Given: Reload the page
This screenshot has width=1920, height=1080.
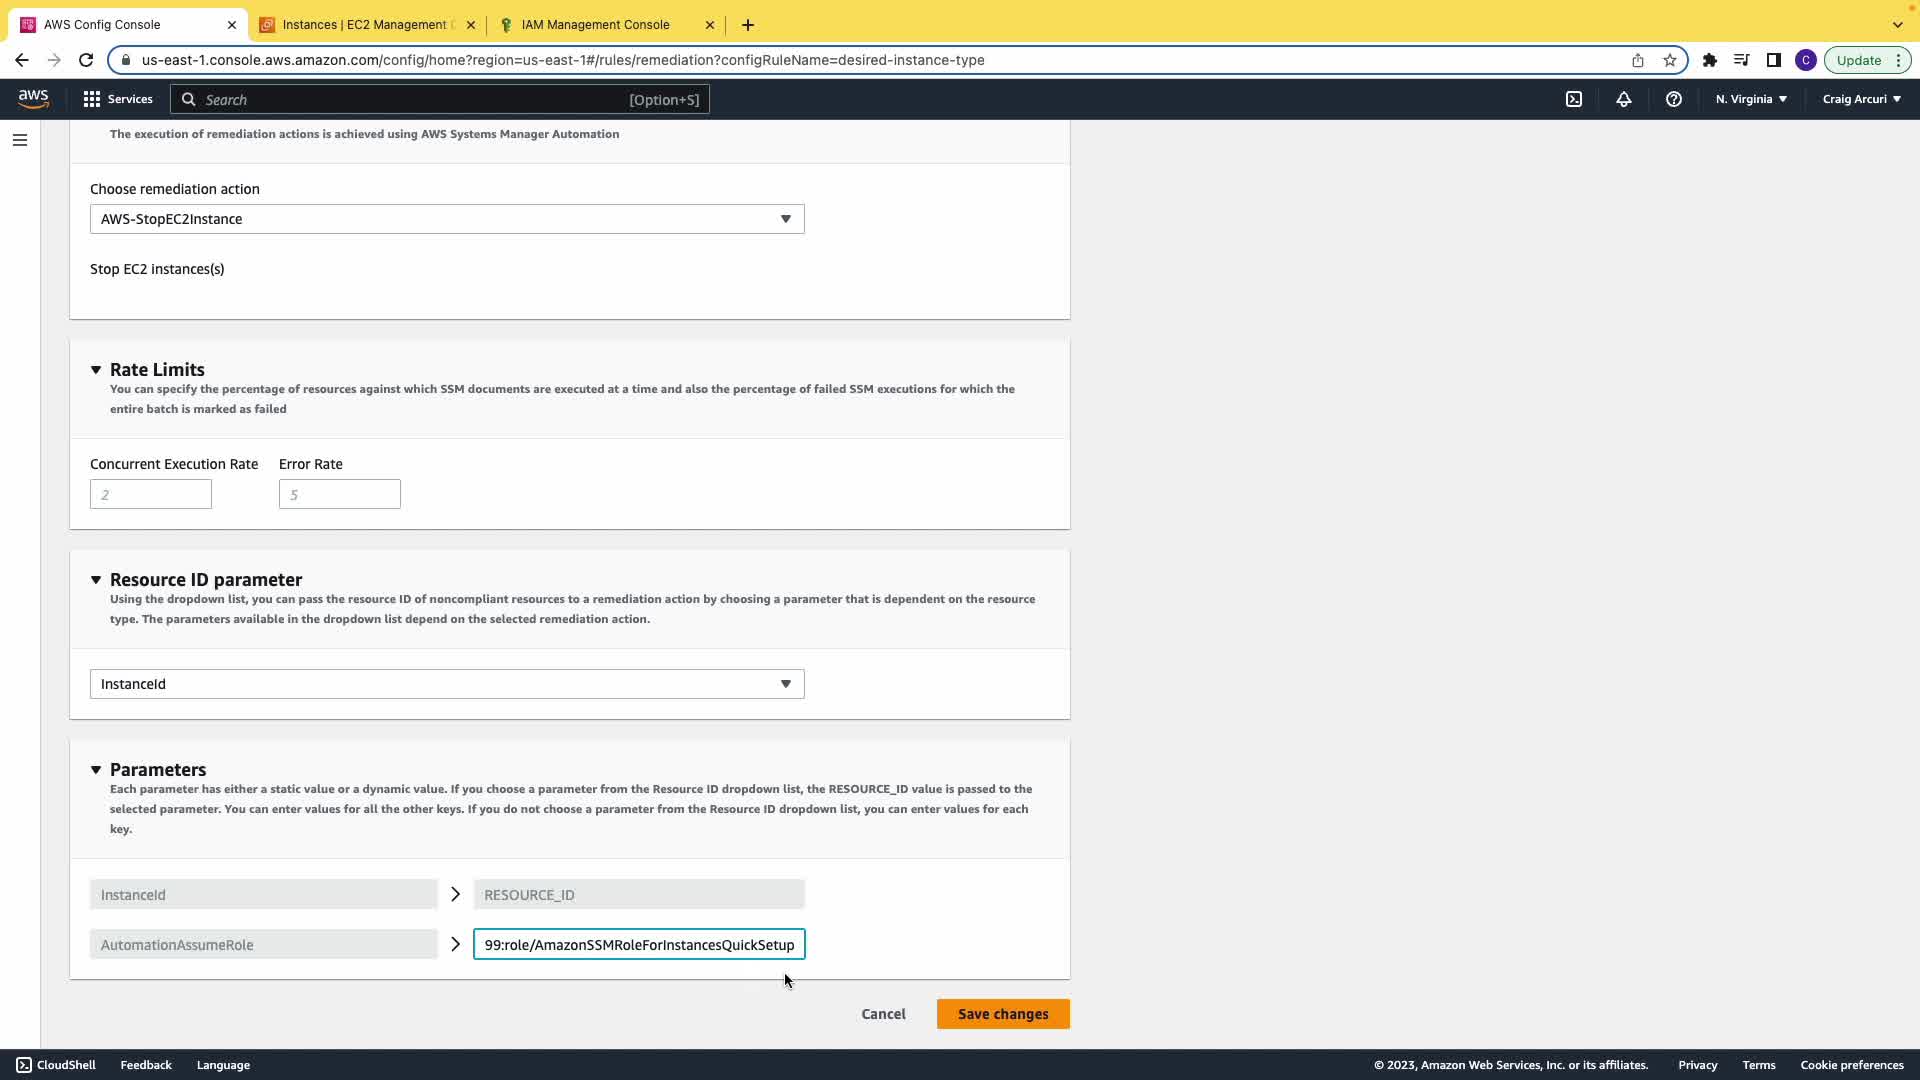Looking at the screenshot, I should click(86, 60).
